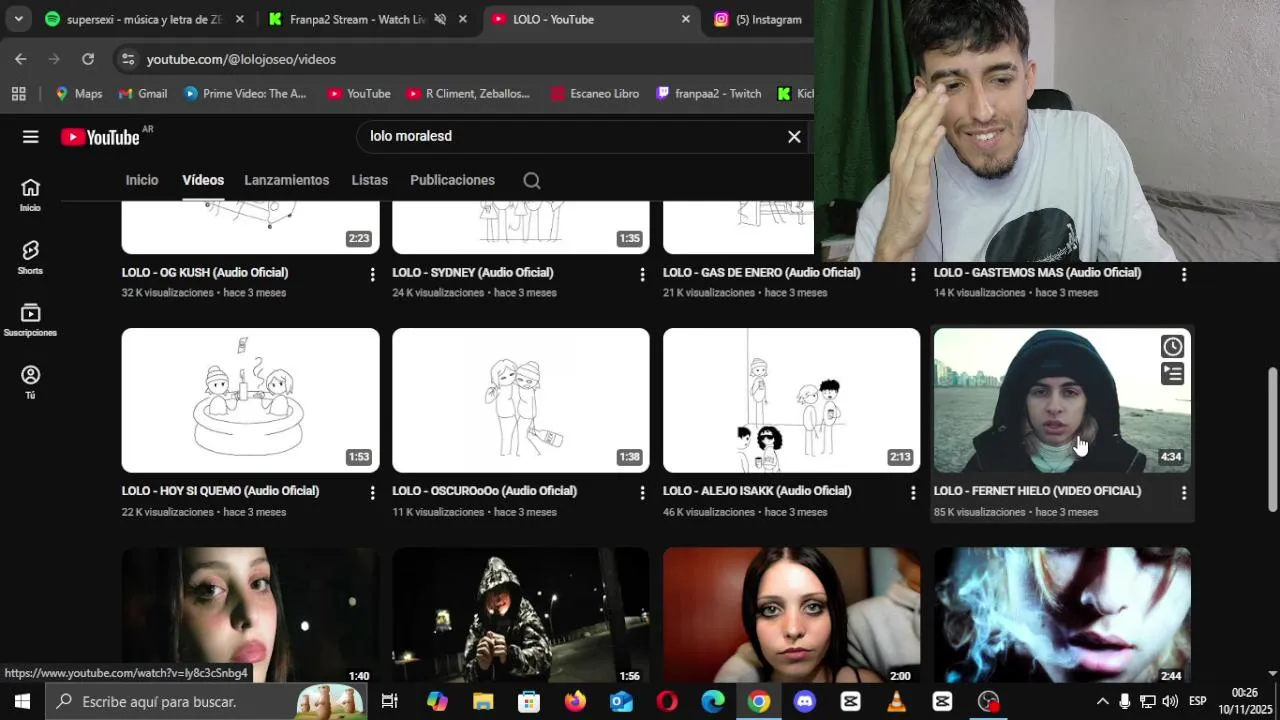Open site information icon in address bar
1280x720 pixels.
[x=127, y=59]
